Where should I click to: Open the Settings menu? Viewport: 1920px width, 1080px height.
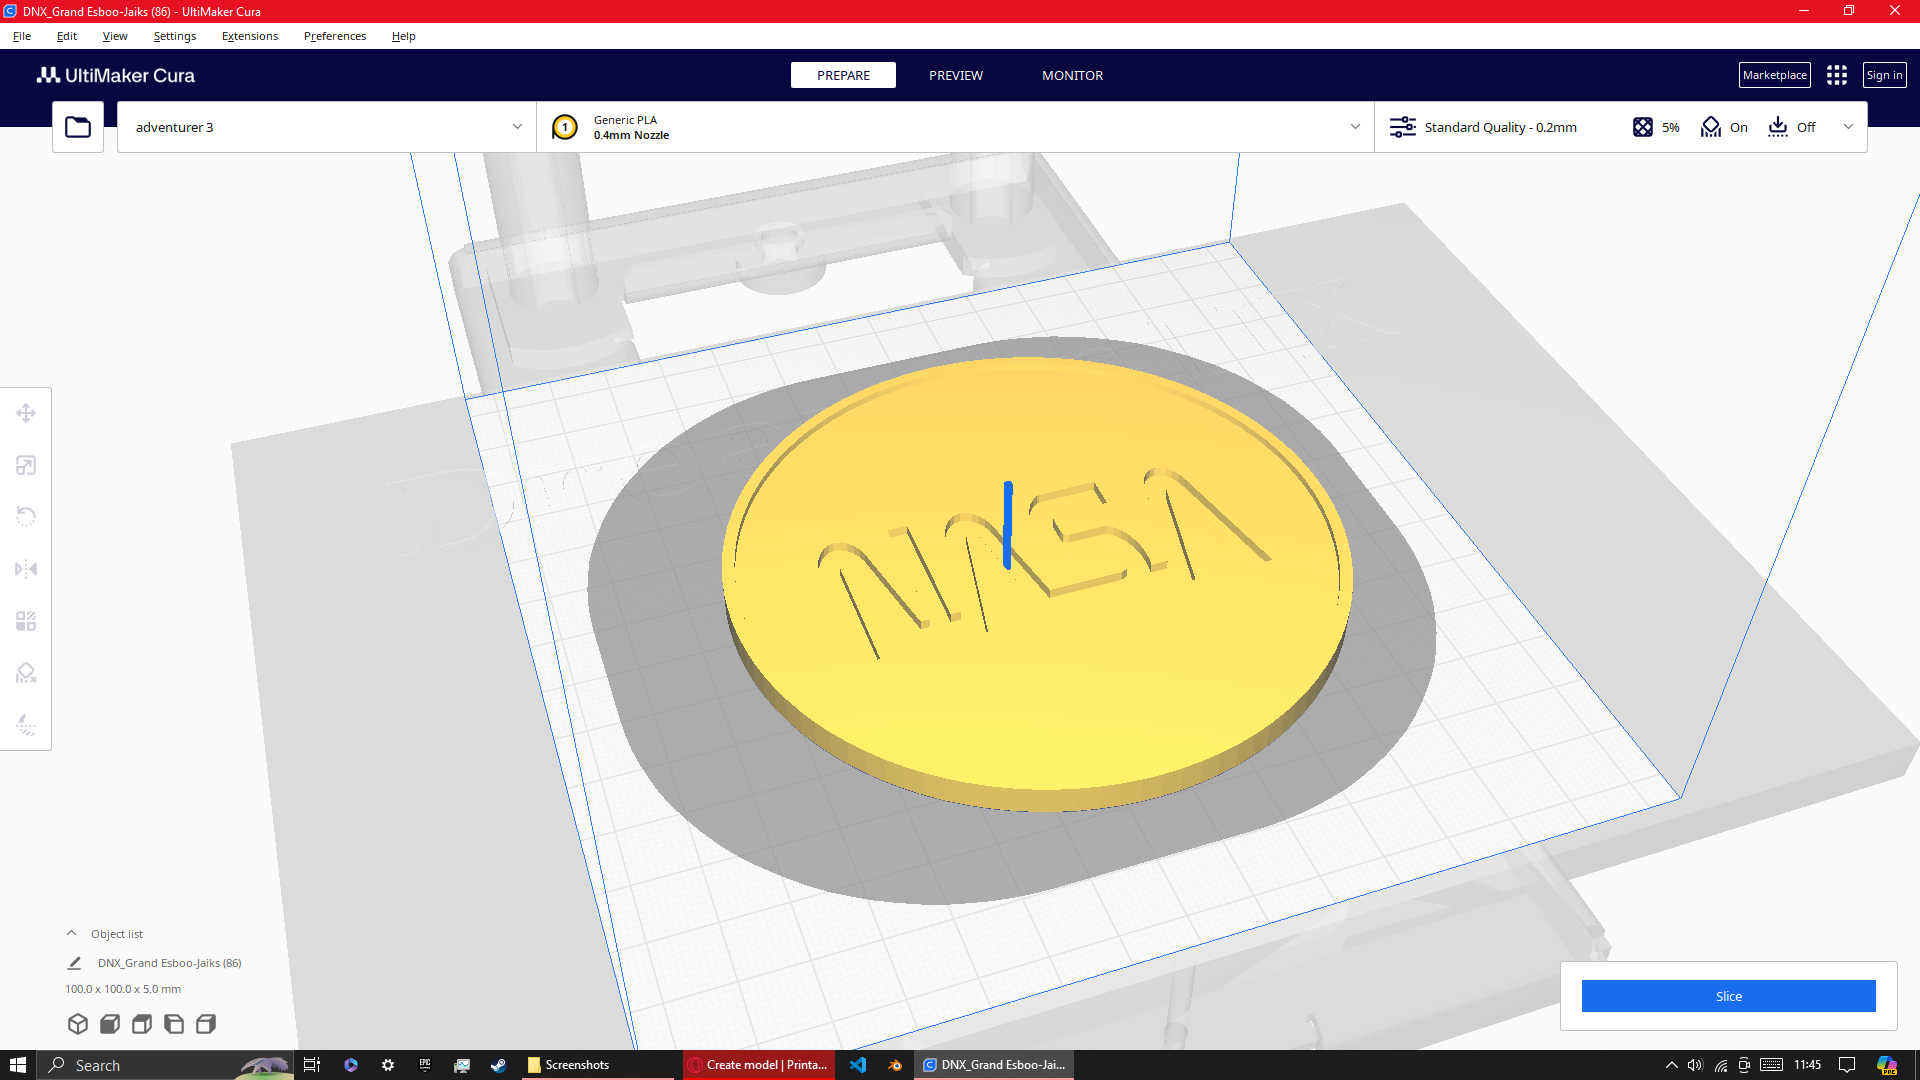pos(175,36)
